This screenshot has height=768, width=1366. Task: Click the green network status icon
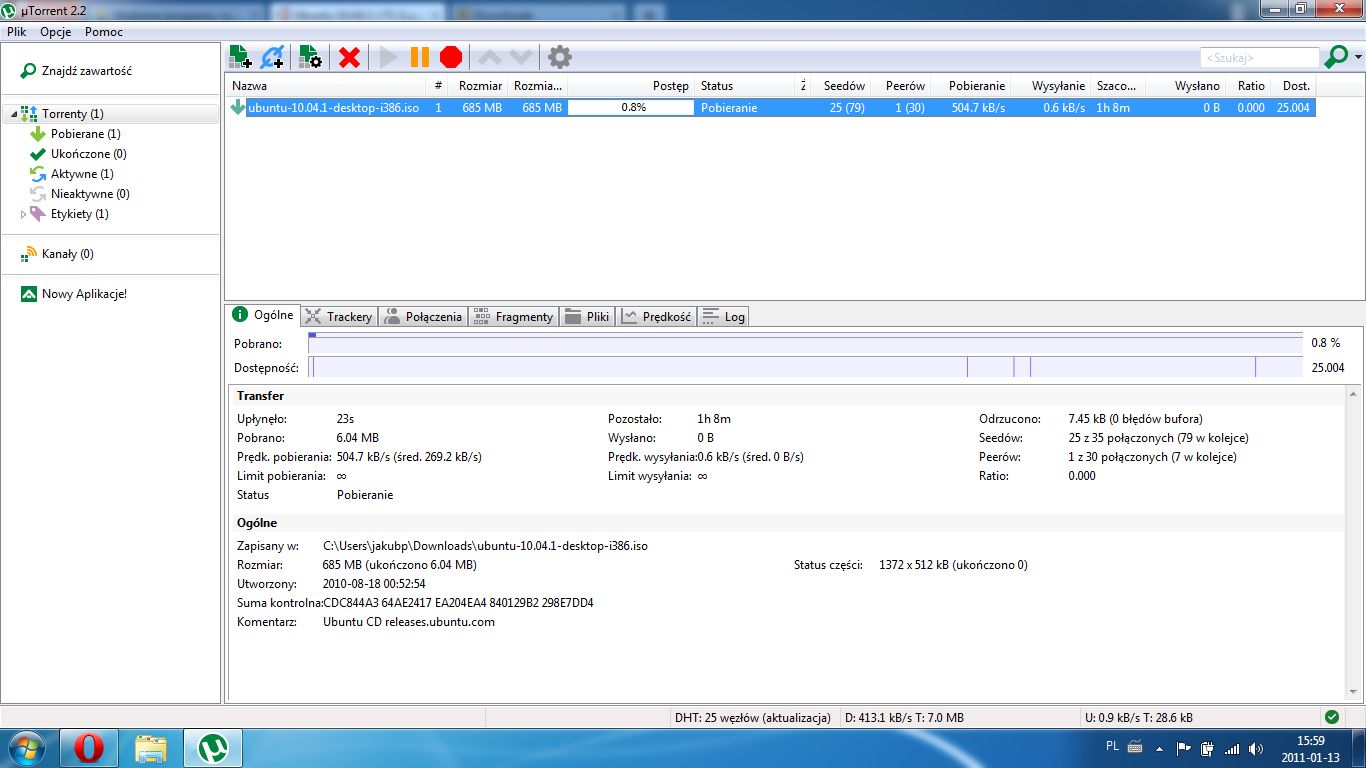[1331, 717]
